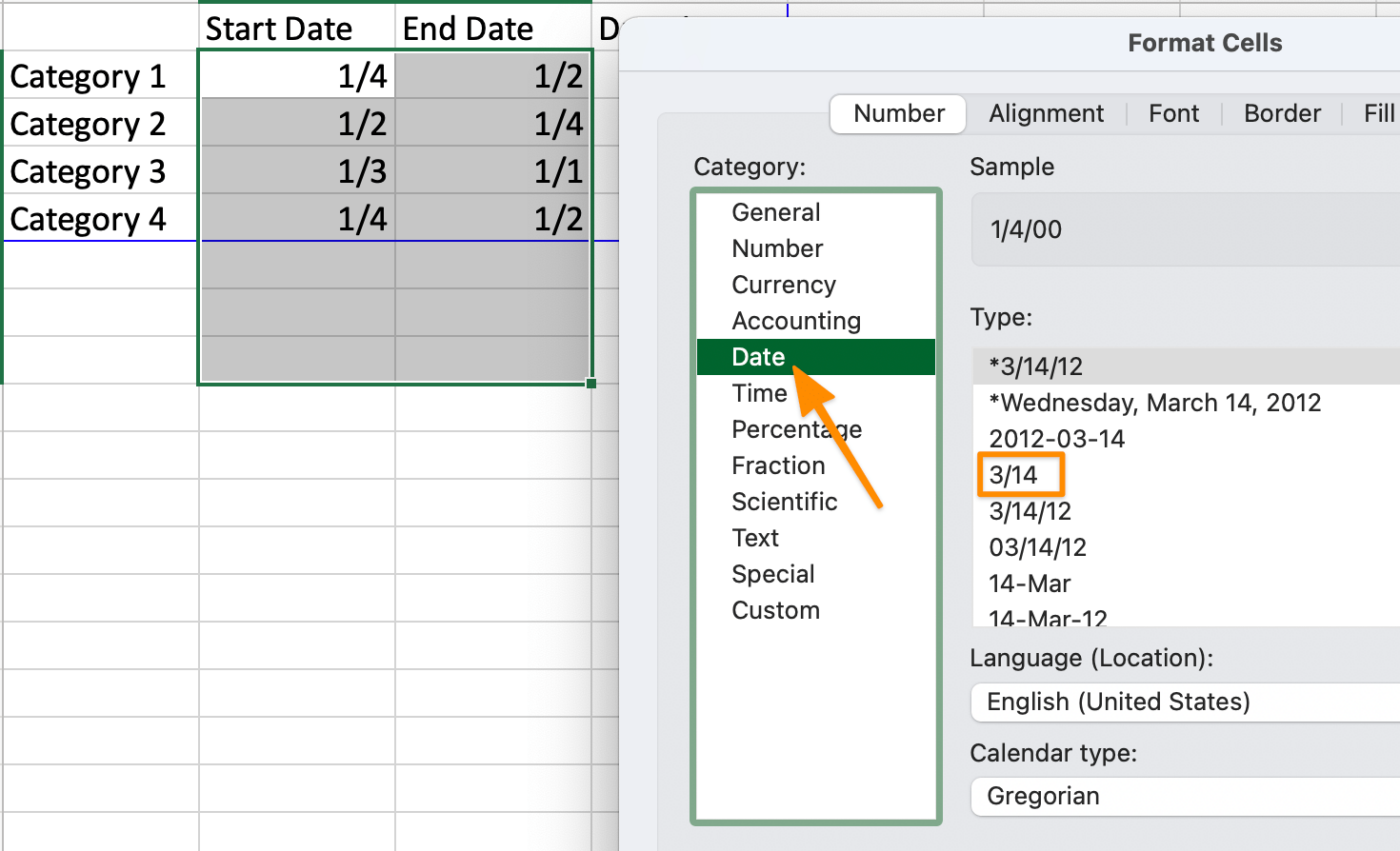The width and height of the screenshot is (1400, 851).
Task: Select Accounting category
Action: pos(816,321)
